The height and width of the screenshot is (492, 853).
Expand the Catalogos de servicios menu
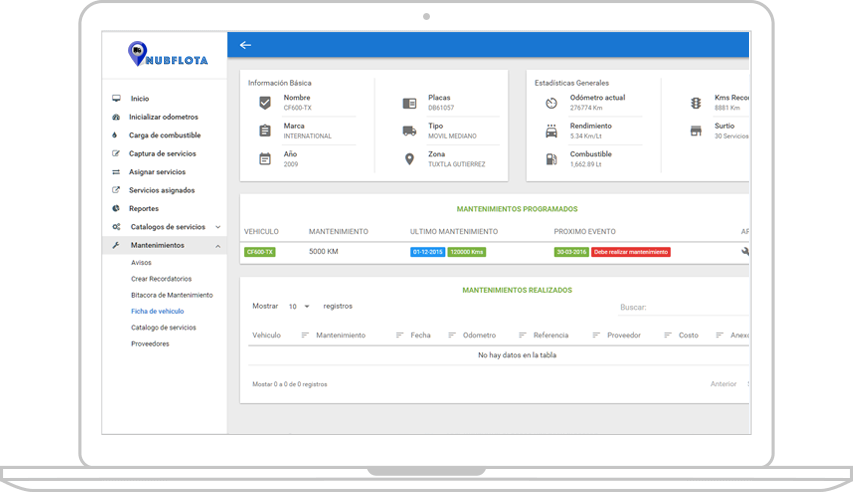218,227
